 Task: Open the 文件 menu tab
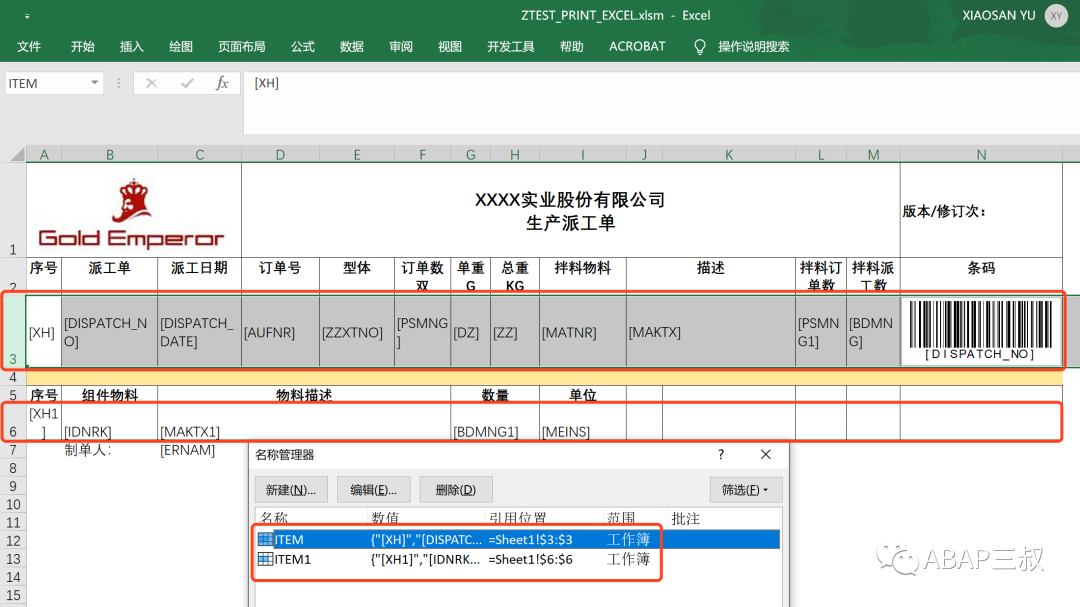click(29, 47)
